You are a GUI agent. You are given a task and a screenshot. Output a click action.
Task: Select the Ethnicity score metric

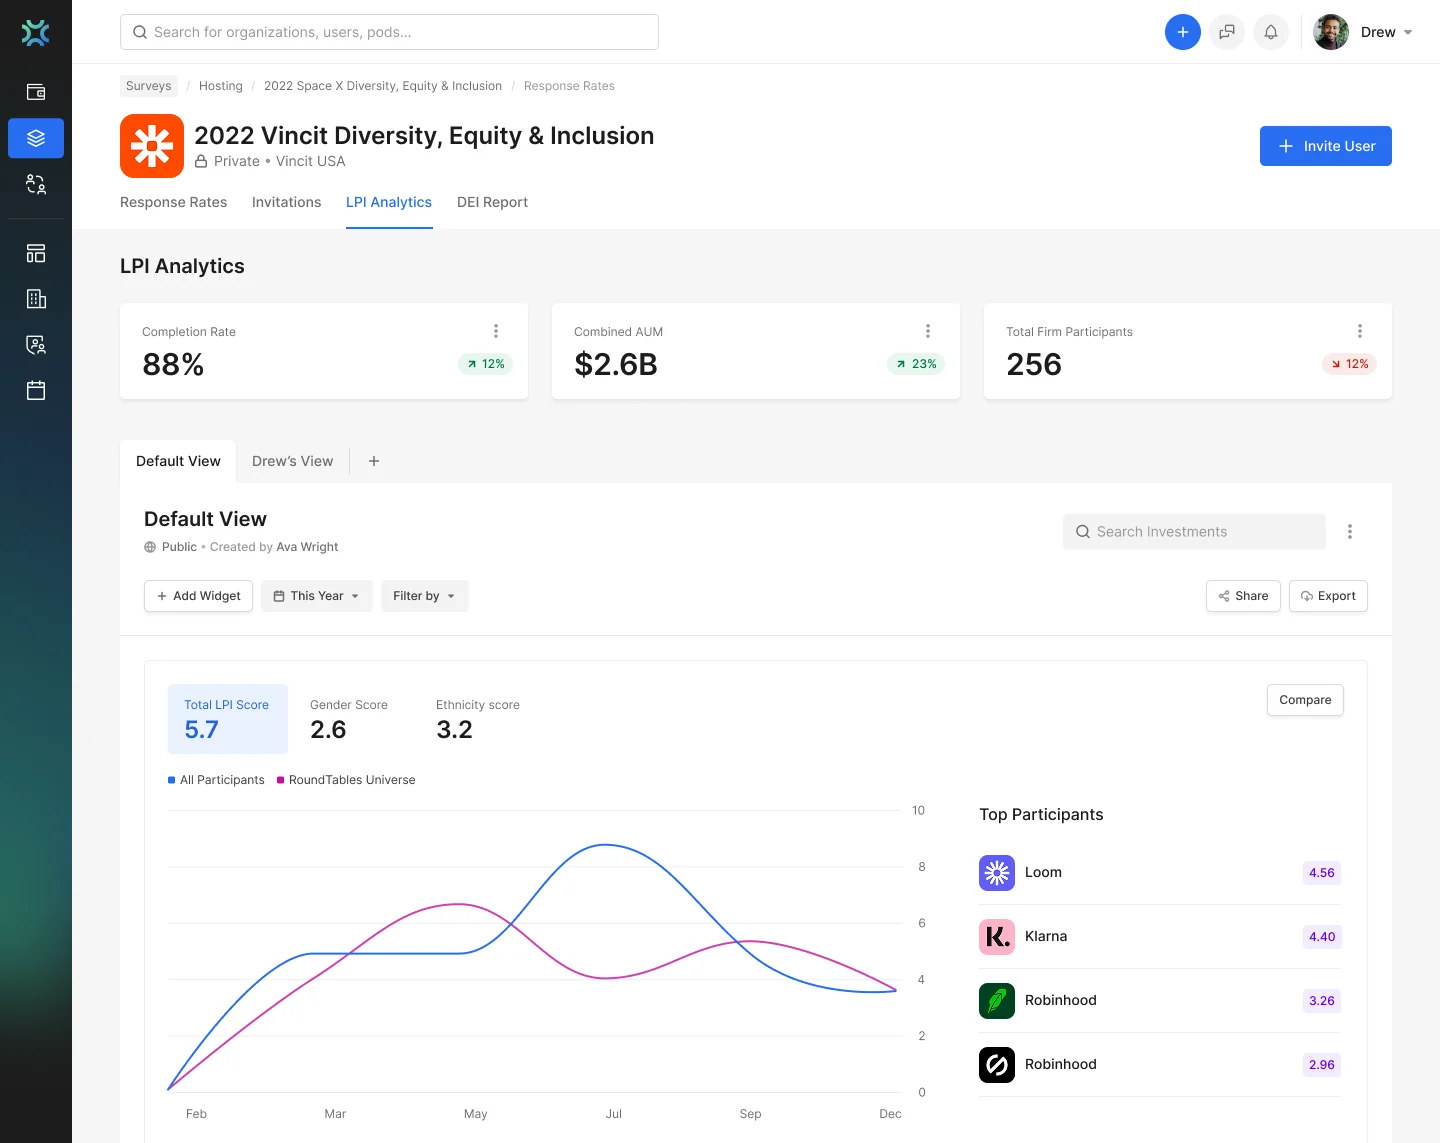(478, 719)
